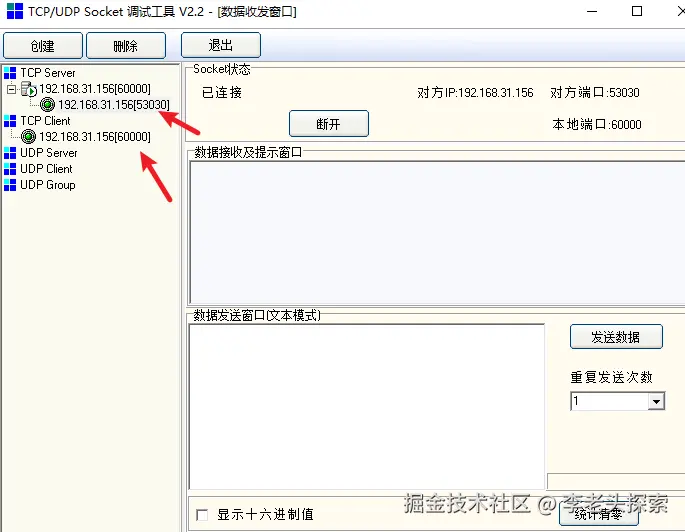Click the 重复发送次数 label

612,377
